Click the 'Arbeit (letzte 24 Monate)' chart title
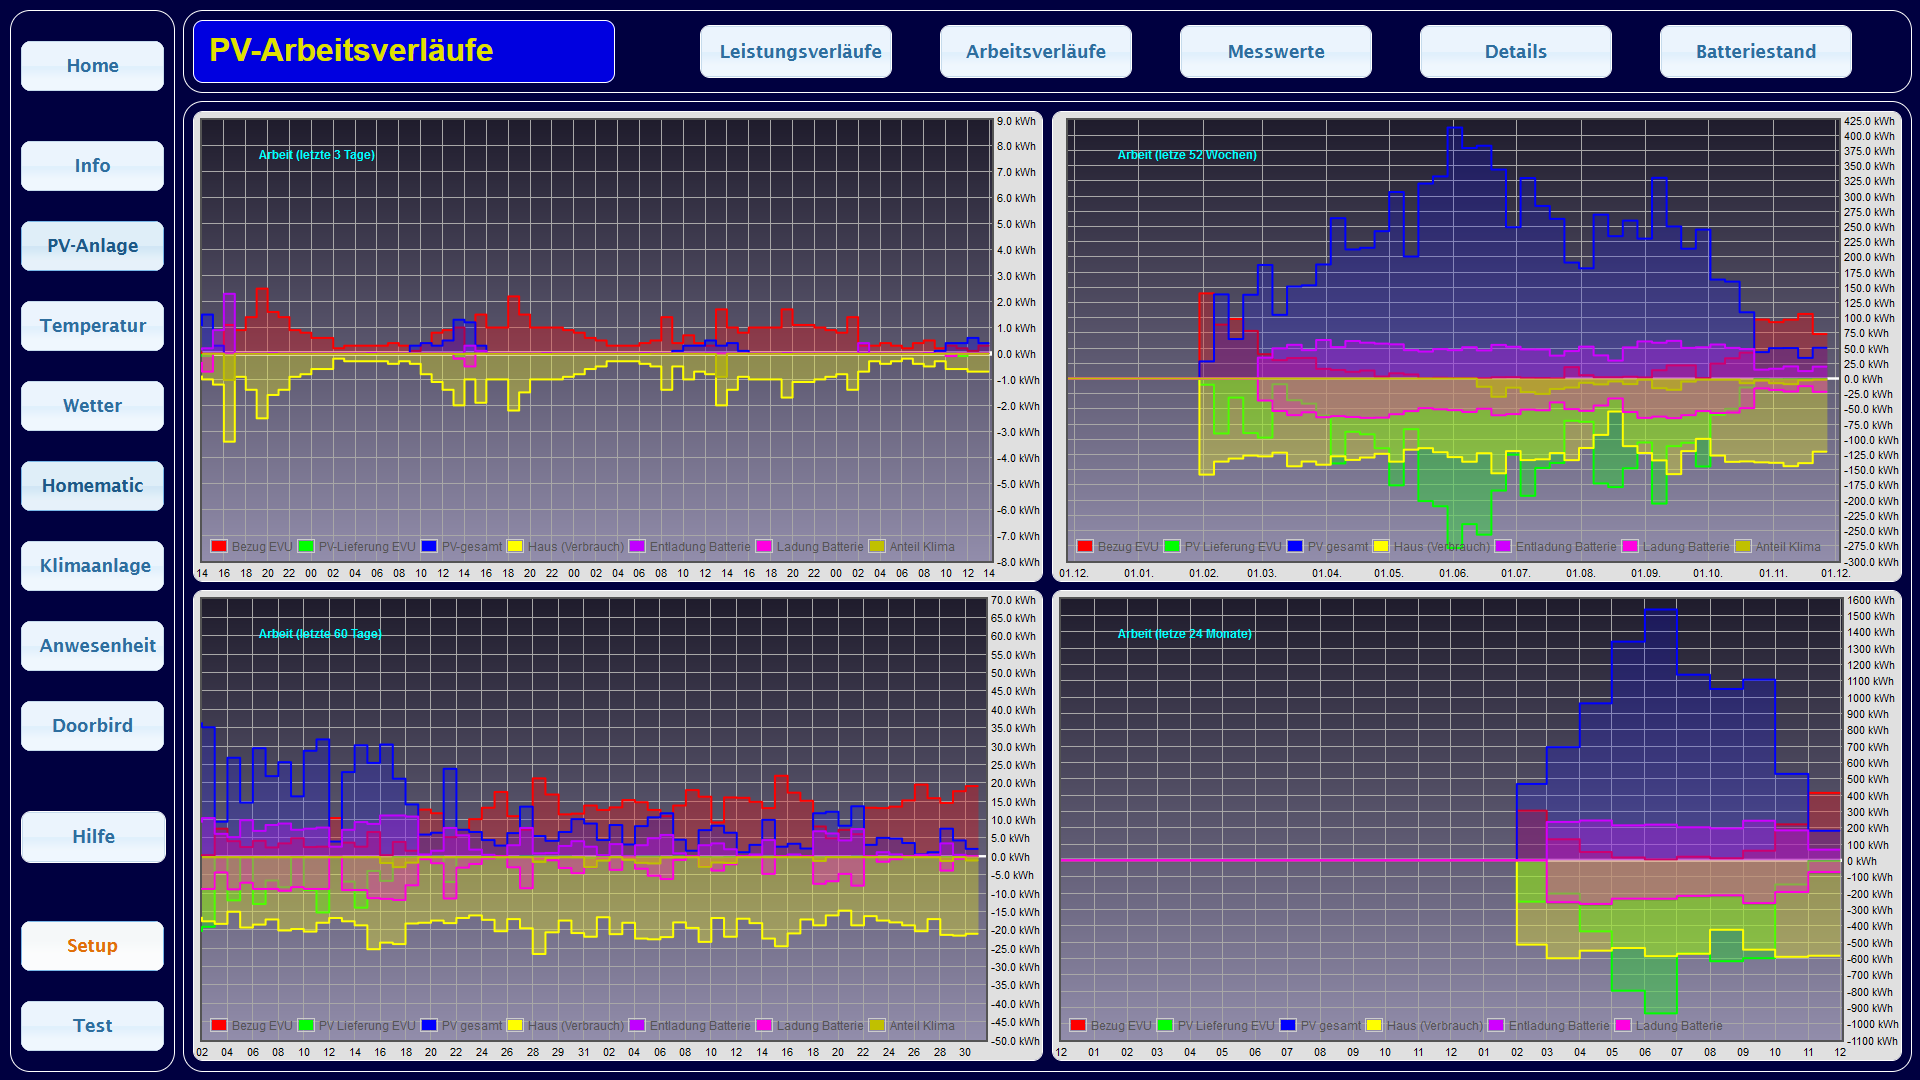 tap(1184, 634)
